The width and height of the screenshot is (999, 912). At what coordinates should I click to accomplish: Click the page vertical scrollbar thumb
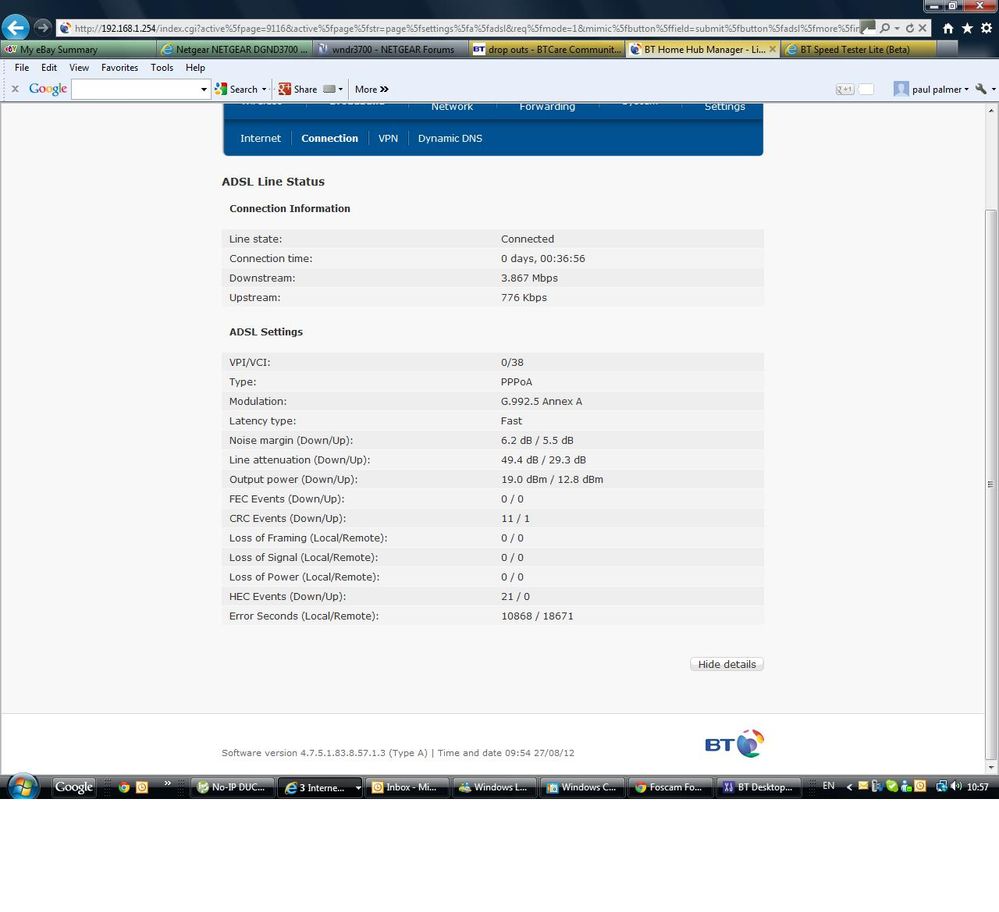pyautogui.click(x=991, y=484)
